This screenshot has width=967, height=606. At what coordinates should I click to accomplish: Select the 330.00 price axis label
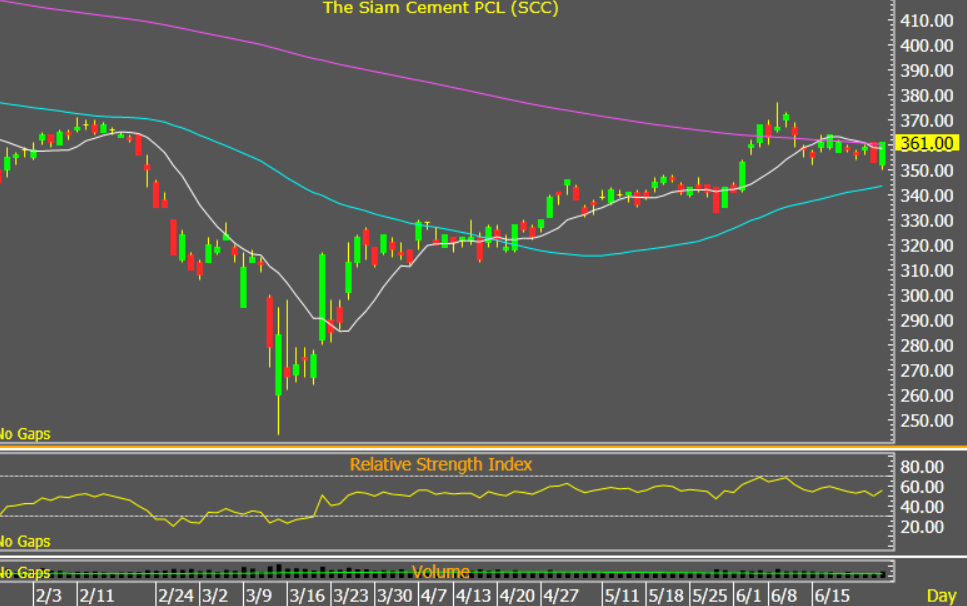(927, 221)
